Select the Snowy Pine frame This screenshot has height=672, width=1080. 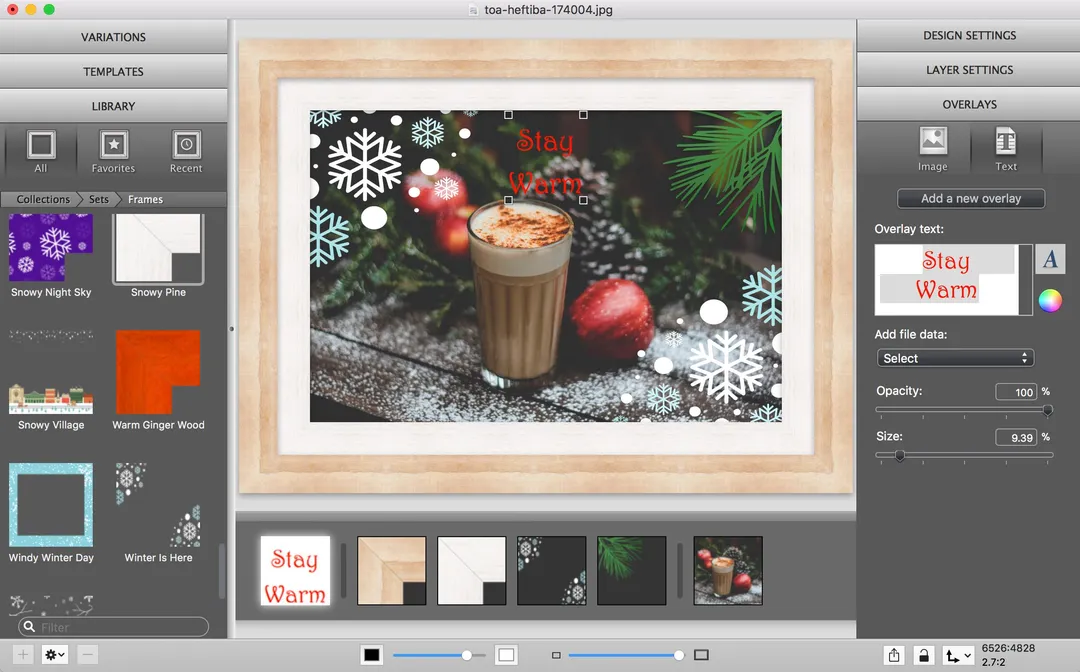tap(158, 255)
